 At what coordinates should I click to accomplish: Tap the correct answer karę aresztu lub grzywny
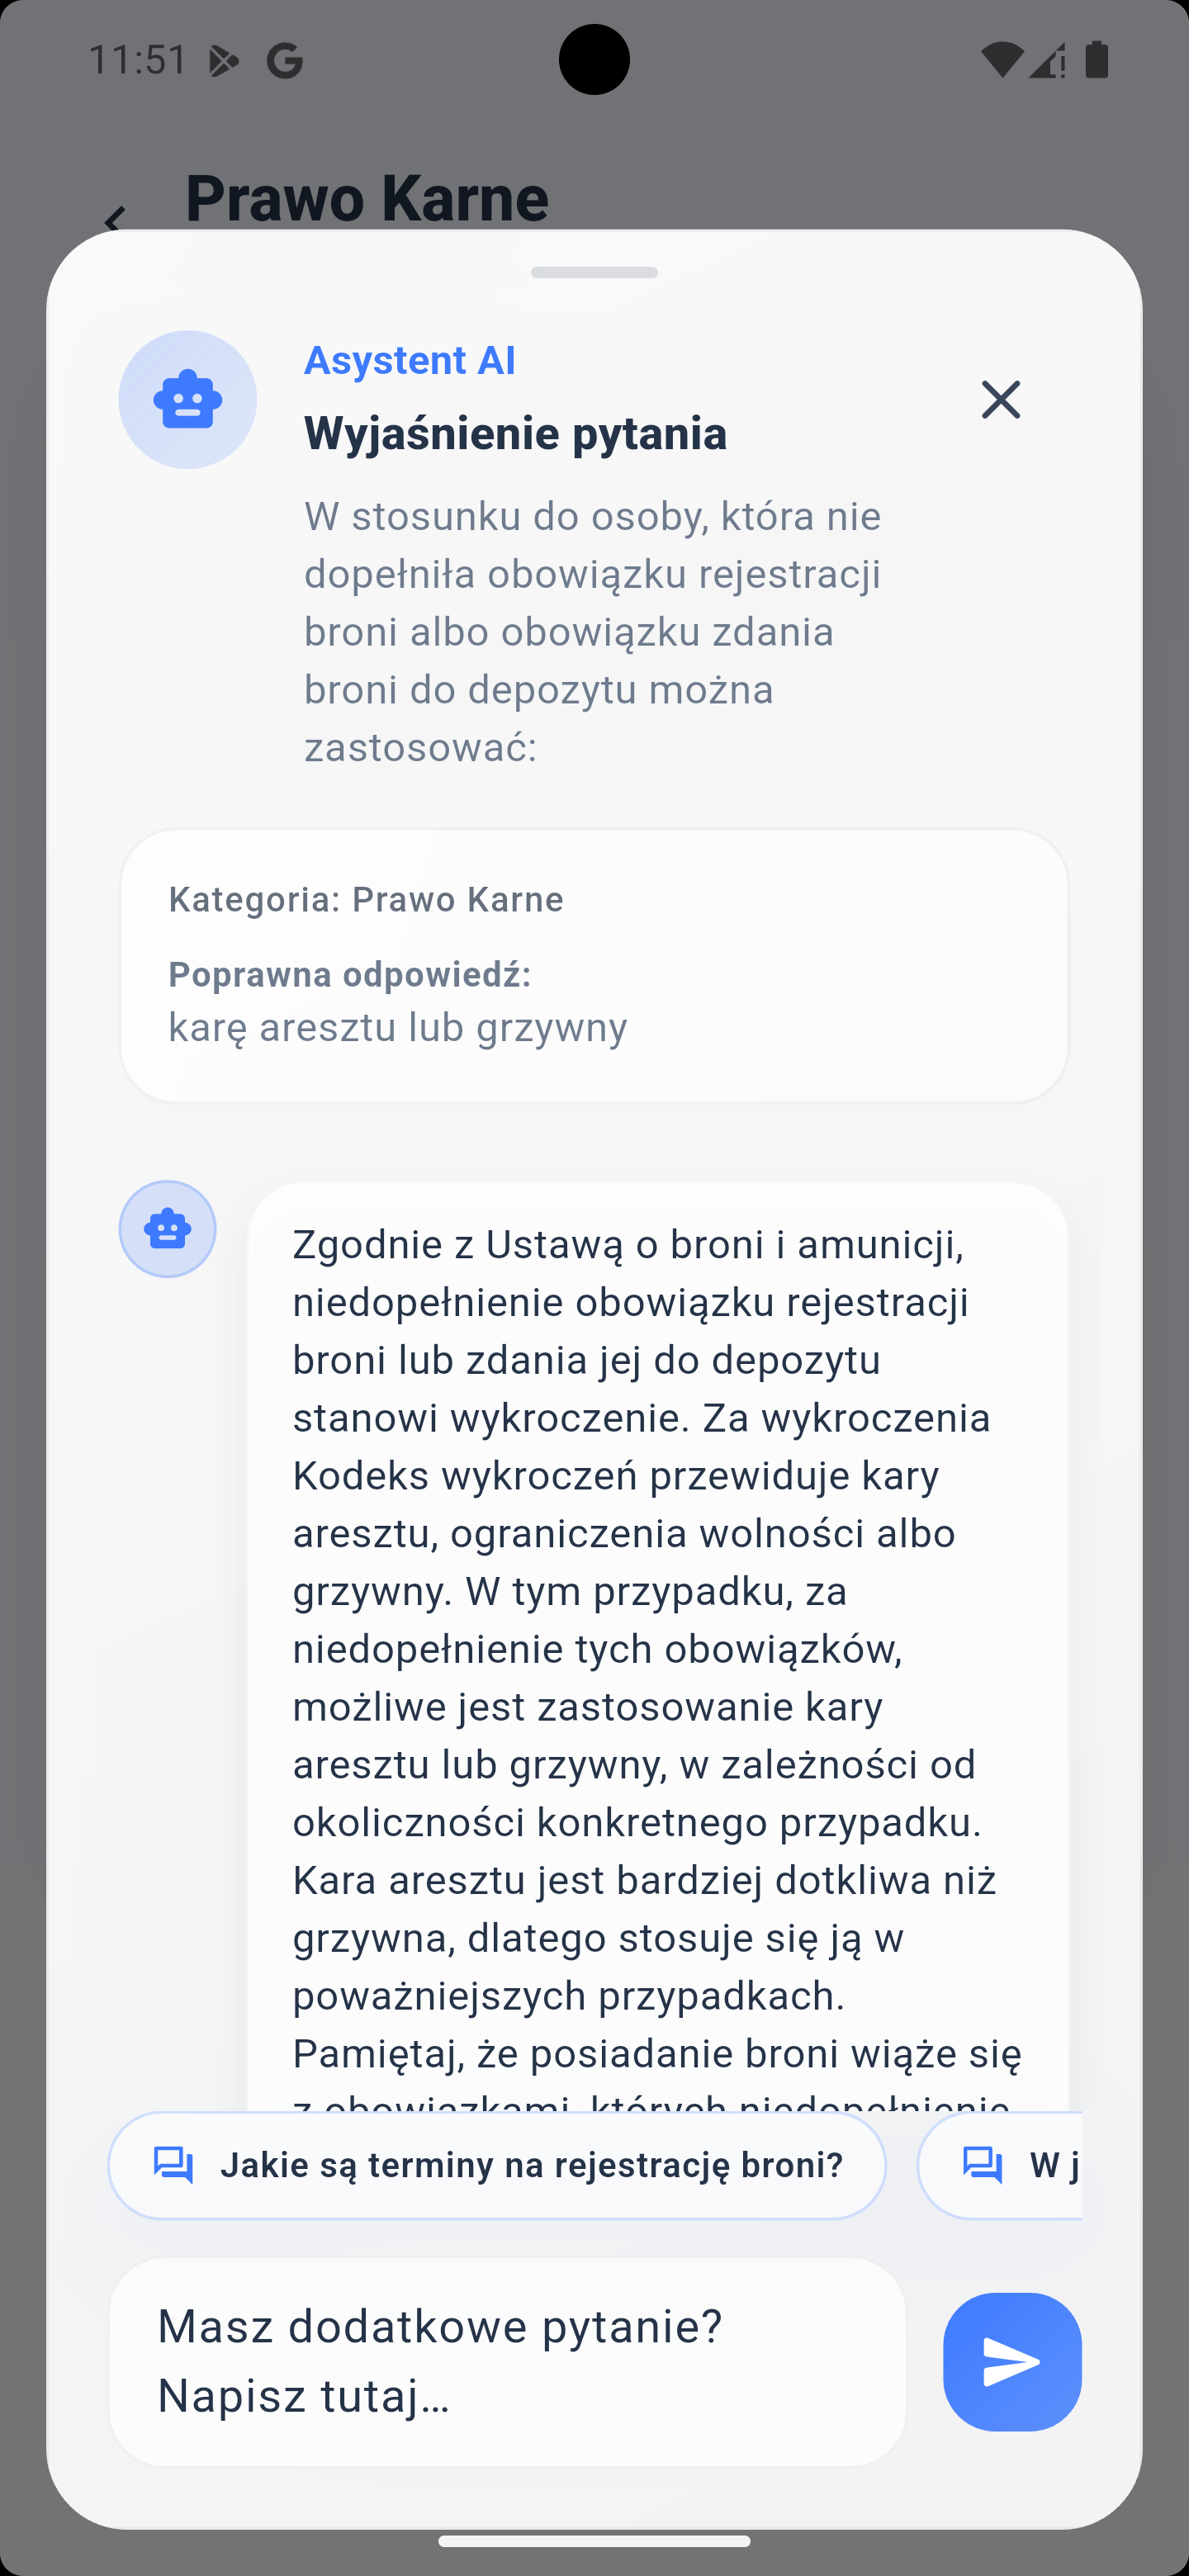398,1026
